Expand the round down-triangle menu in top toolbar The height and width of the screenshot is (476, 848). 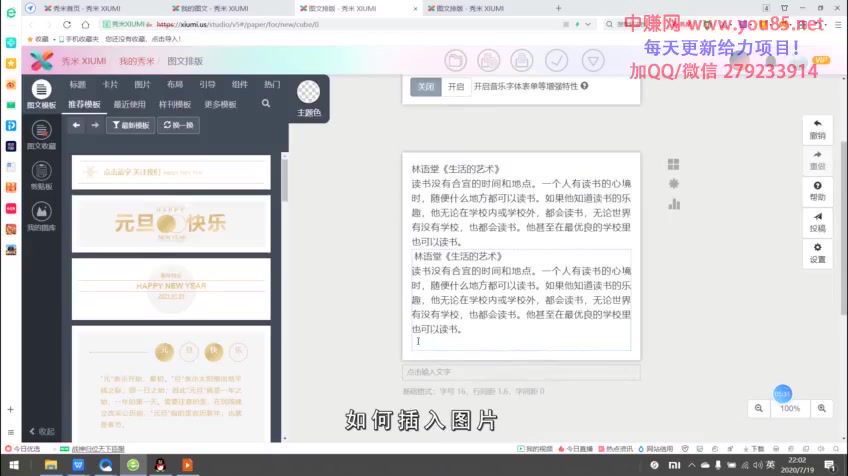coord(593,60)
